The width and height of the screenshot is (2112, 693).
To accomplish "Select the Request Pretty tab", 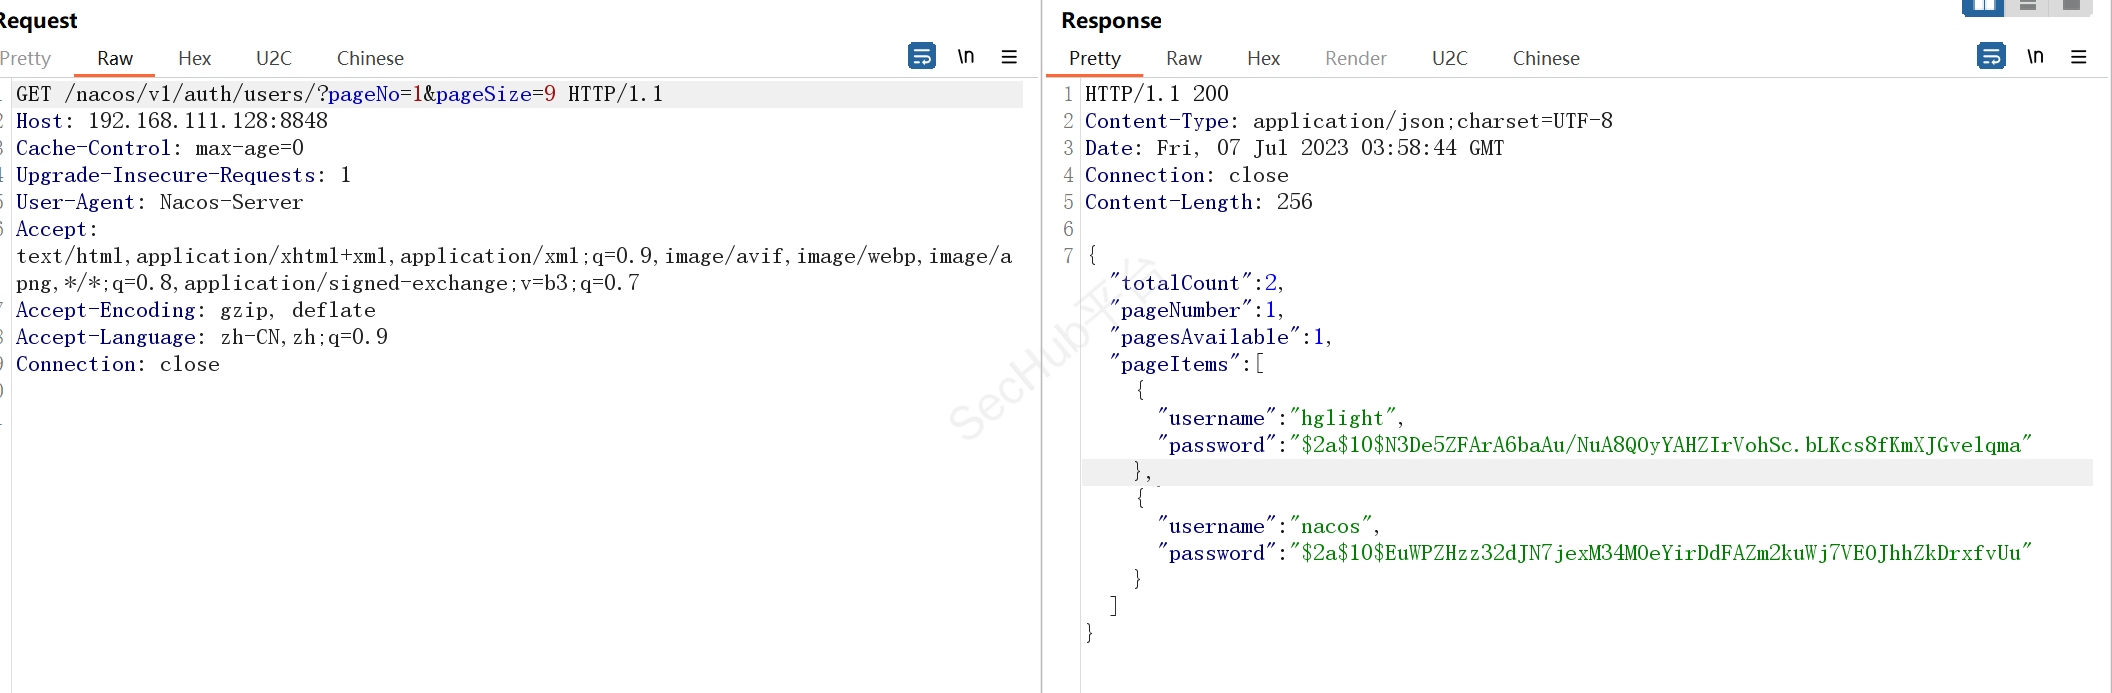I will click(x=25, y=58).
